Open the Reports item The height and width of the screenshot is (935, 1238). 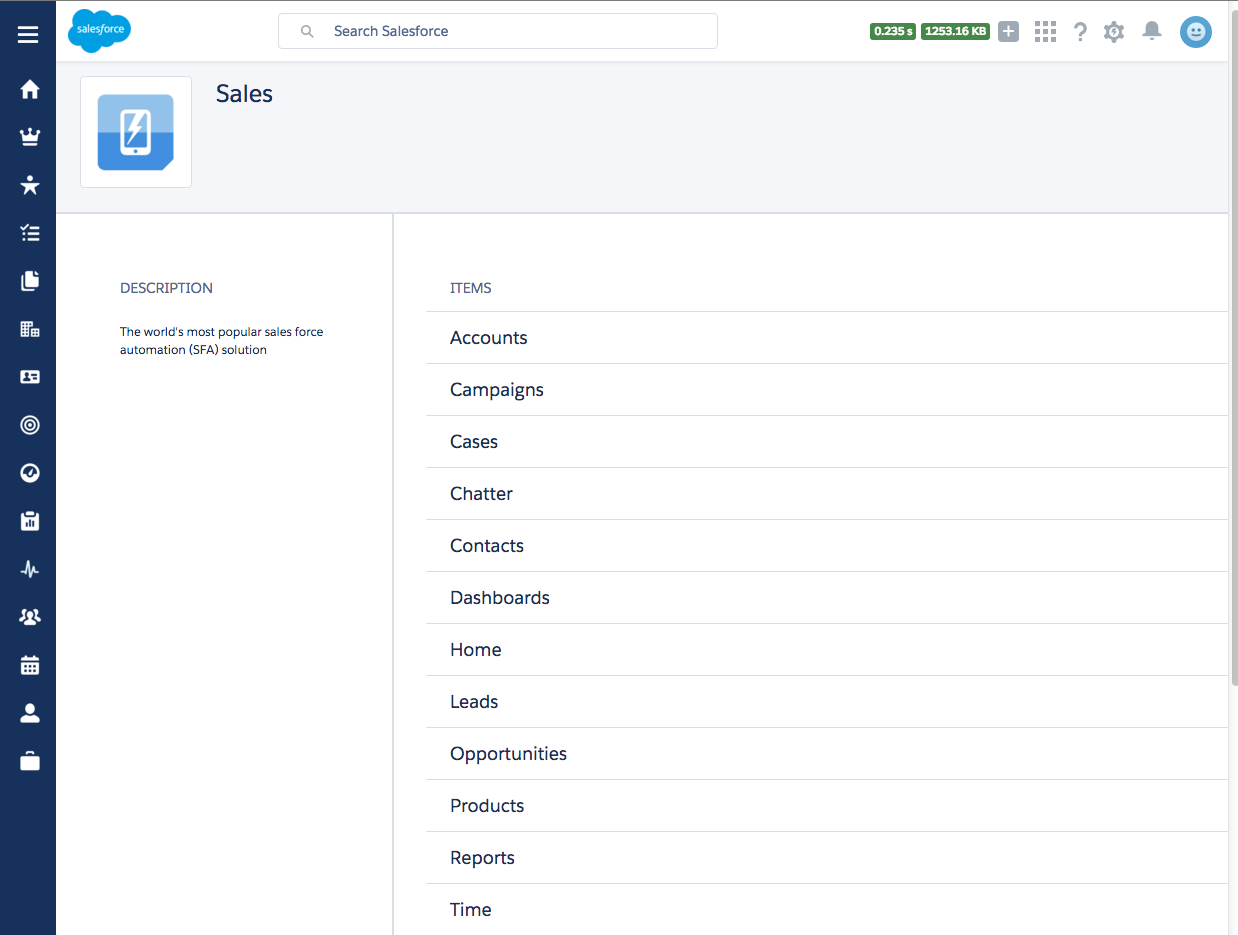click(827, 858)
